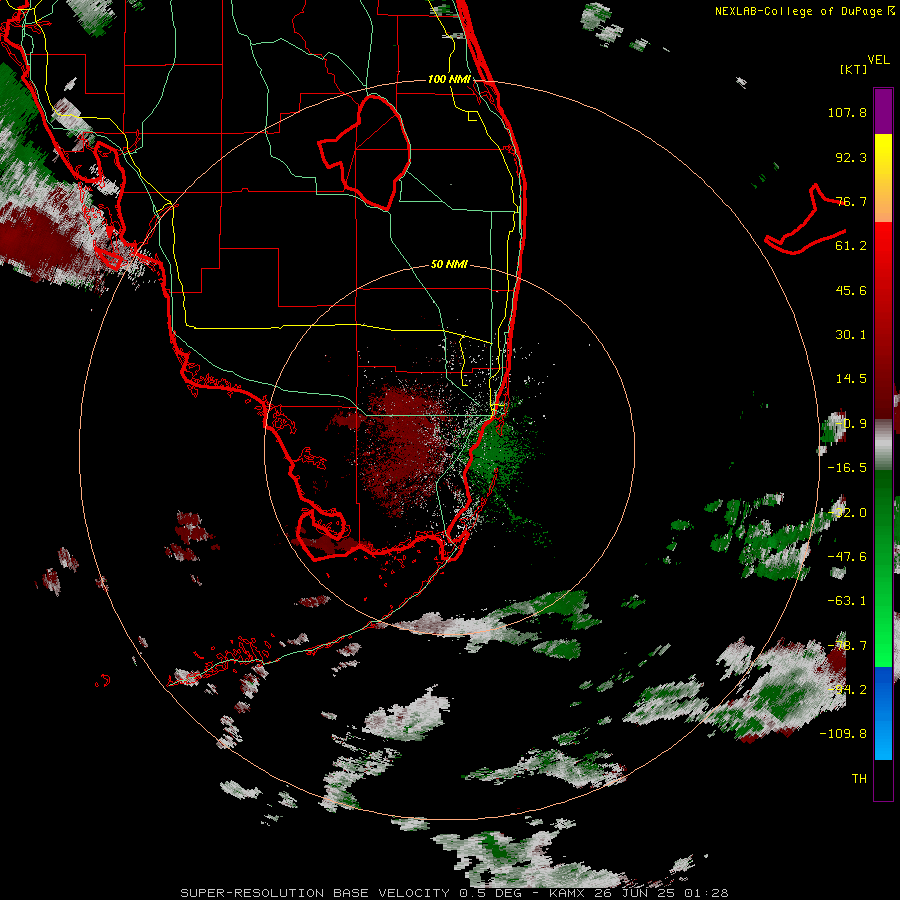Click the TH legend label
The height and width of the screenshot is (900, 900).
859,778
